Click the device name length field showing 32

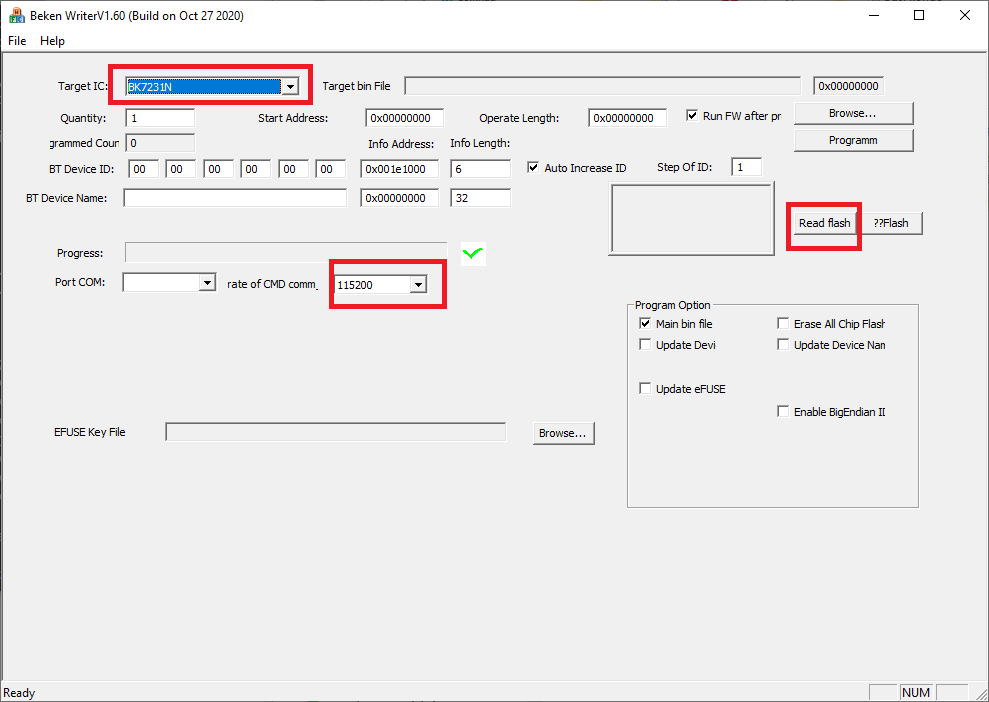(x=481, y=198)
